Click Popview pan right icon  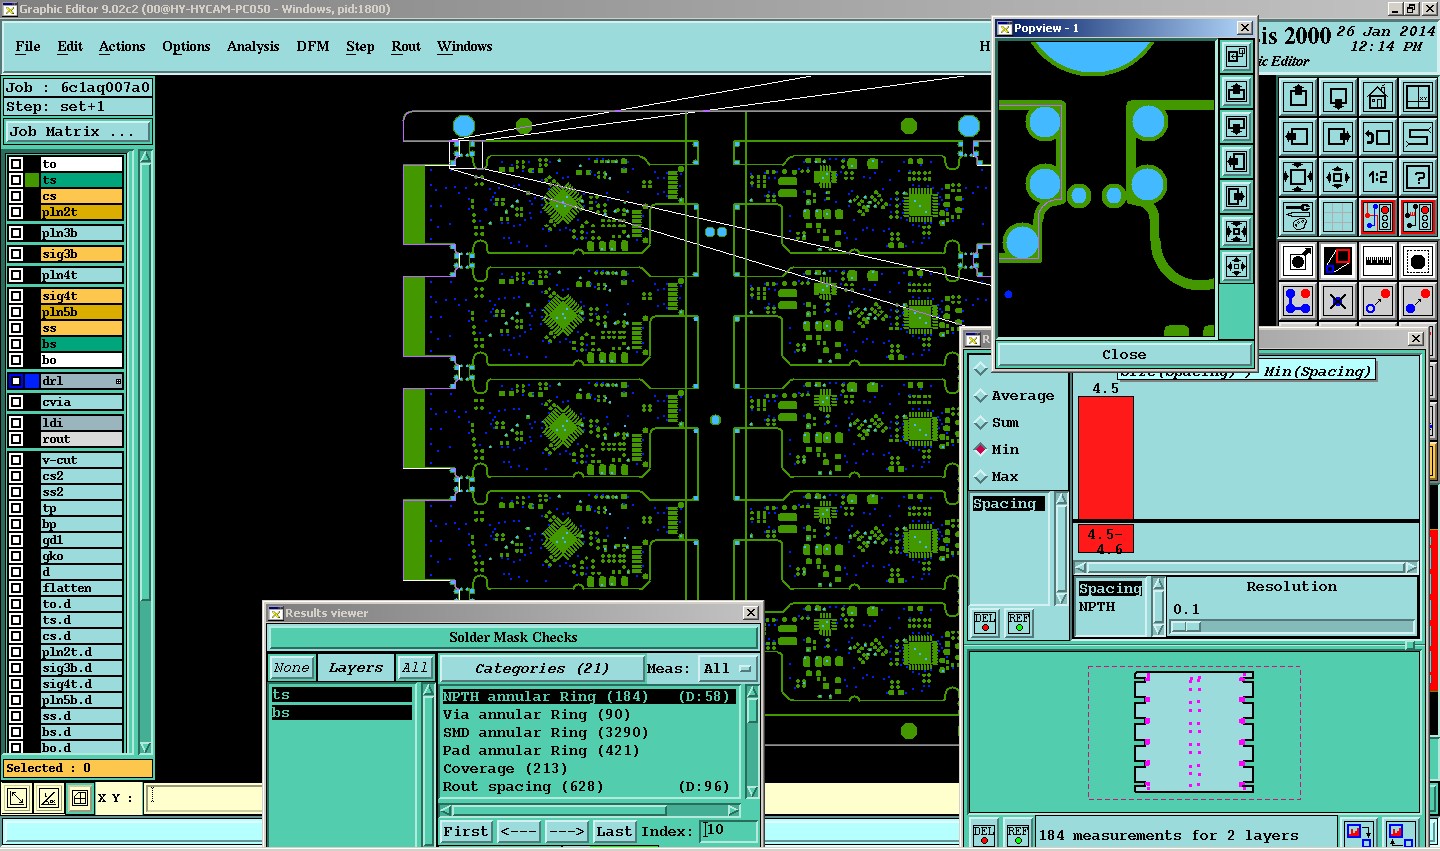pyautogui.click(x=1237, y=197)
